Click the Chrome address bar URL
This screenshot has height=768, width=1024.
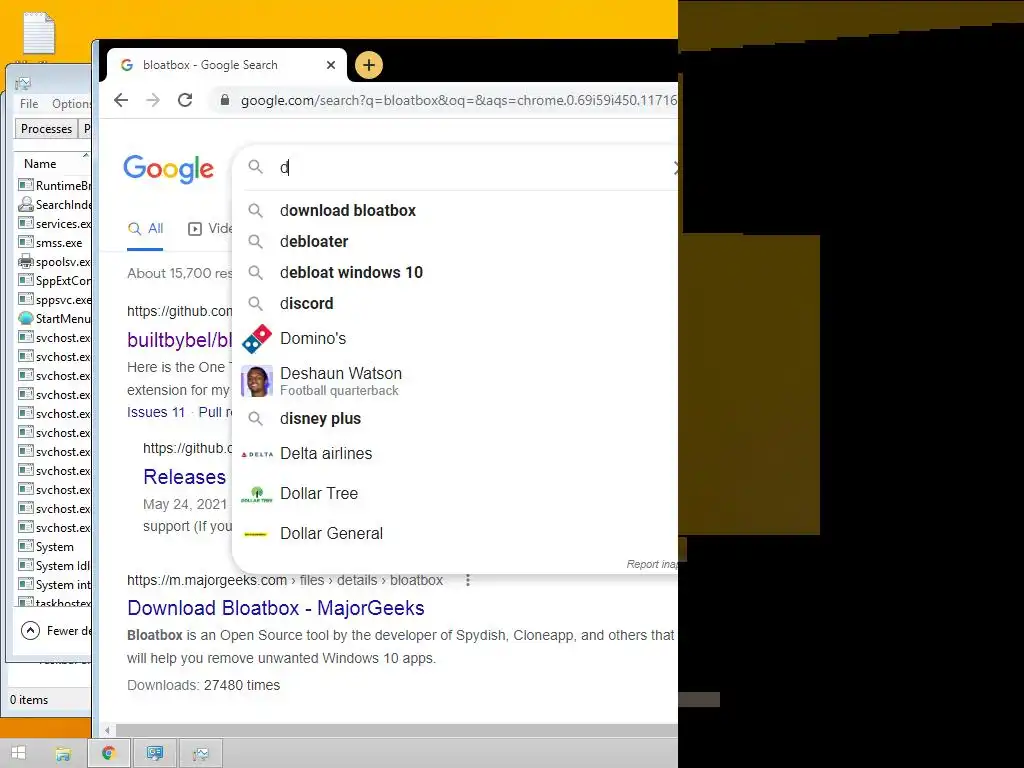coord(458,100)
